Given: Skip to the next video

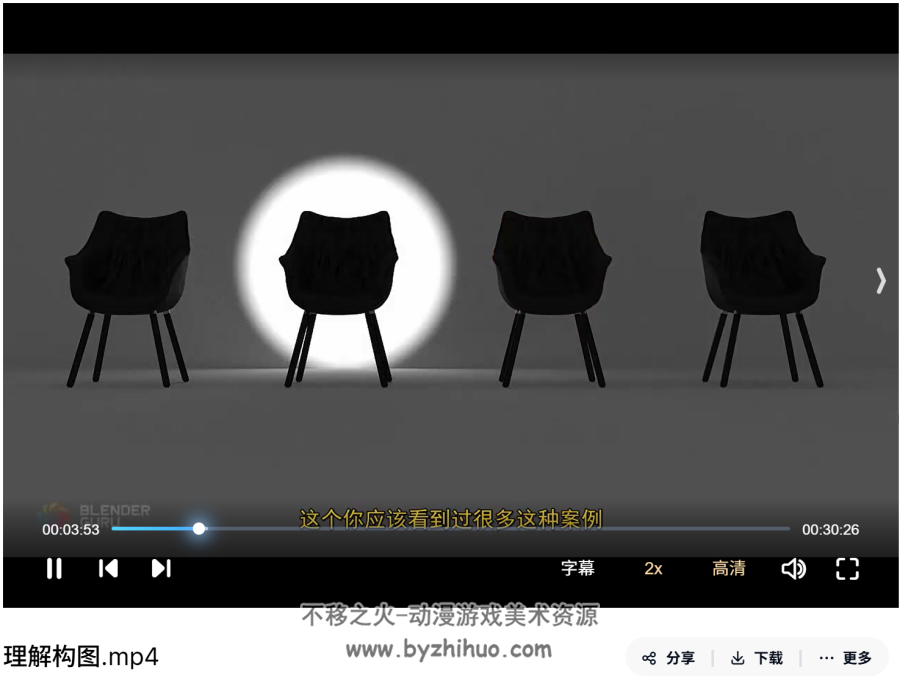Looking at the screenshot, I should 161,568.
